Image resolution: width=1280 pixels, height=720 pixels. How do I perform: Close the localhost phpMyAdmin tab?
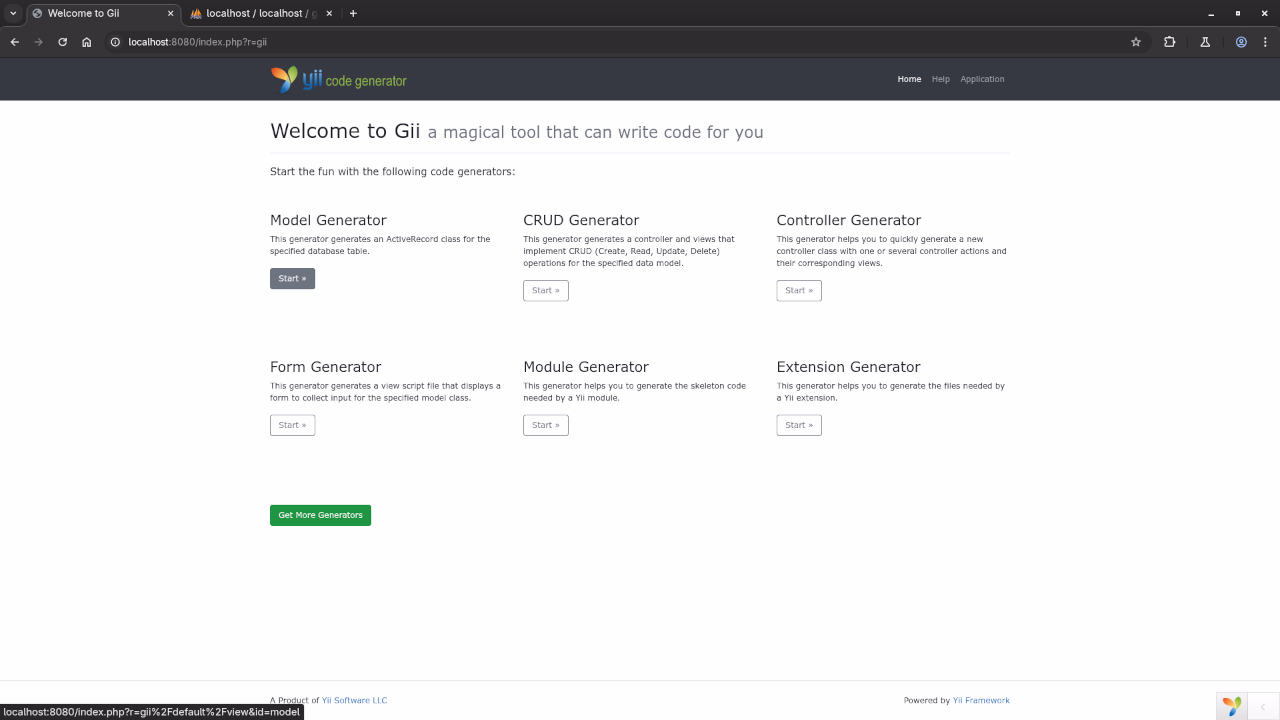(329, 13)
